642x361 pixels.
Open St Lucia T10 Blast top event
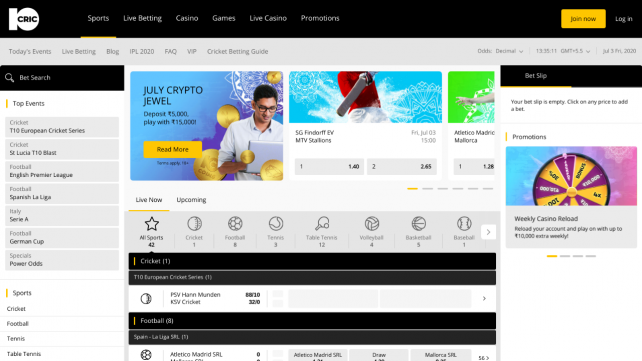click(62, 149)
